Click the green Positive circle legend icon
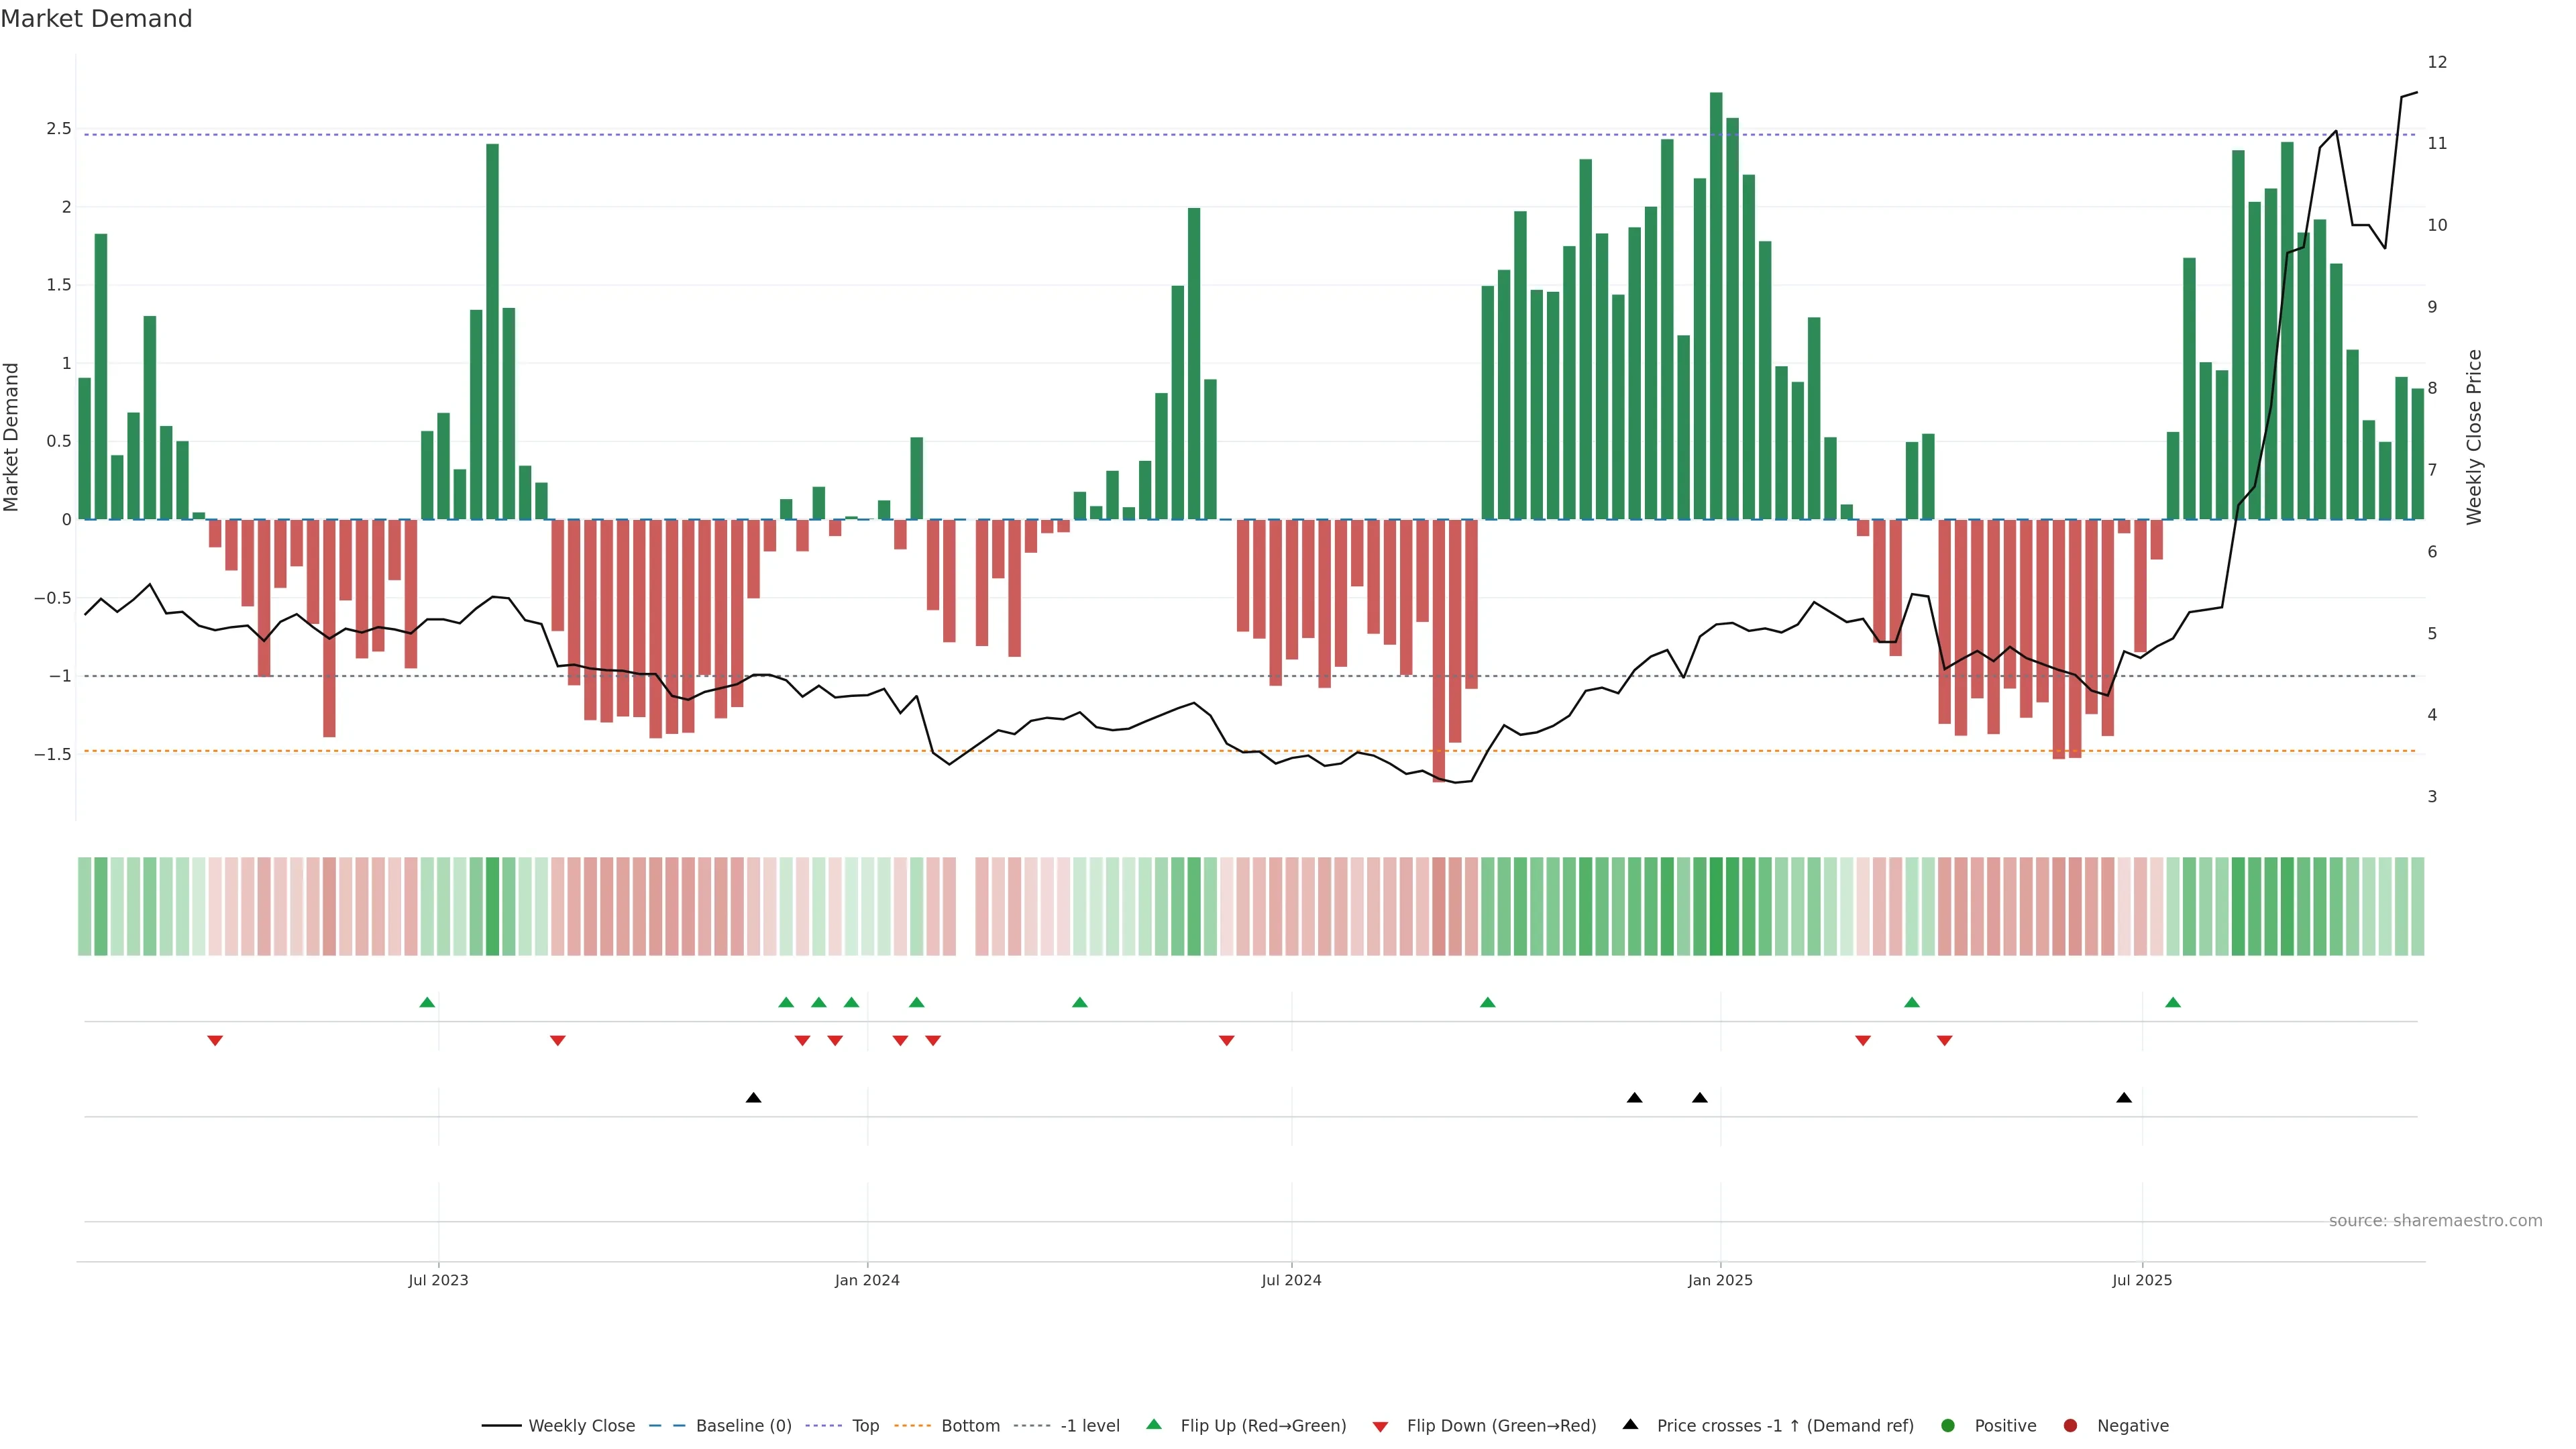 pos(1947,1425)
